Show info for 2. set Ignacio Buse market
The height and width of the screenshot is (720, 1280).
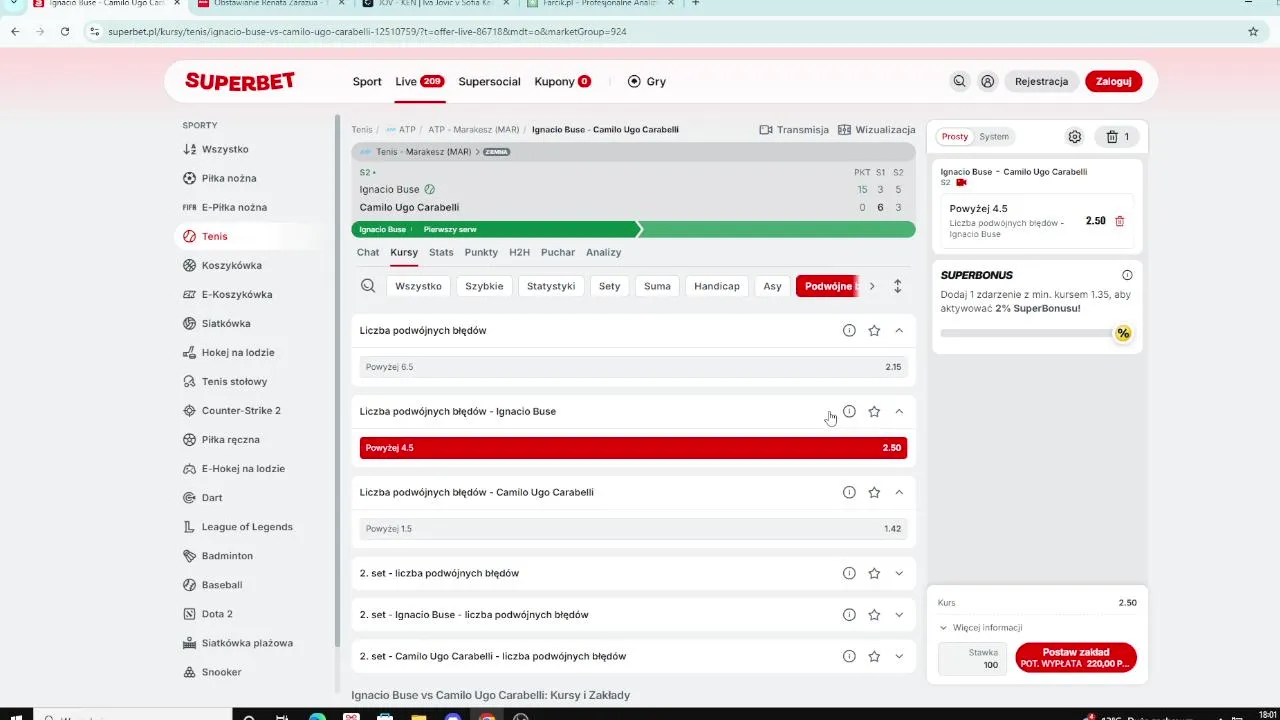[849, 615]
